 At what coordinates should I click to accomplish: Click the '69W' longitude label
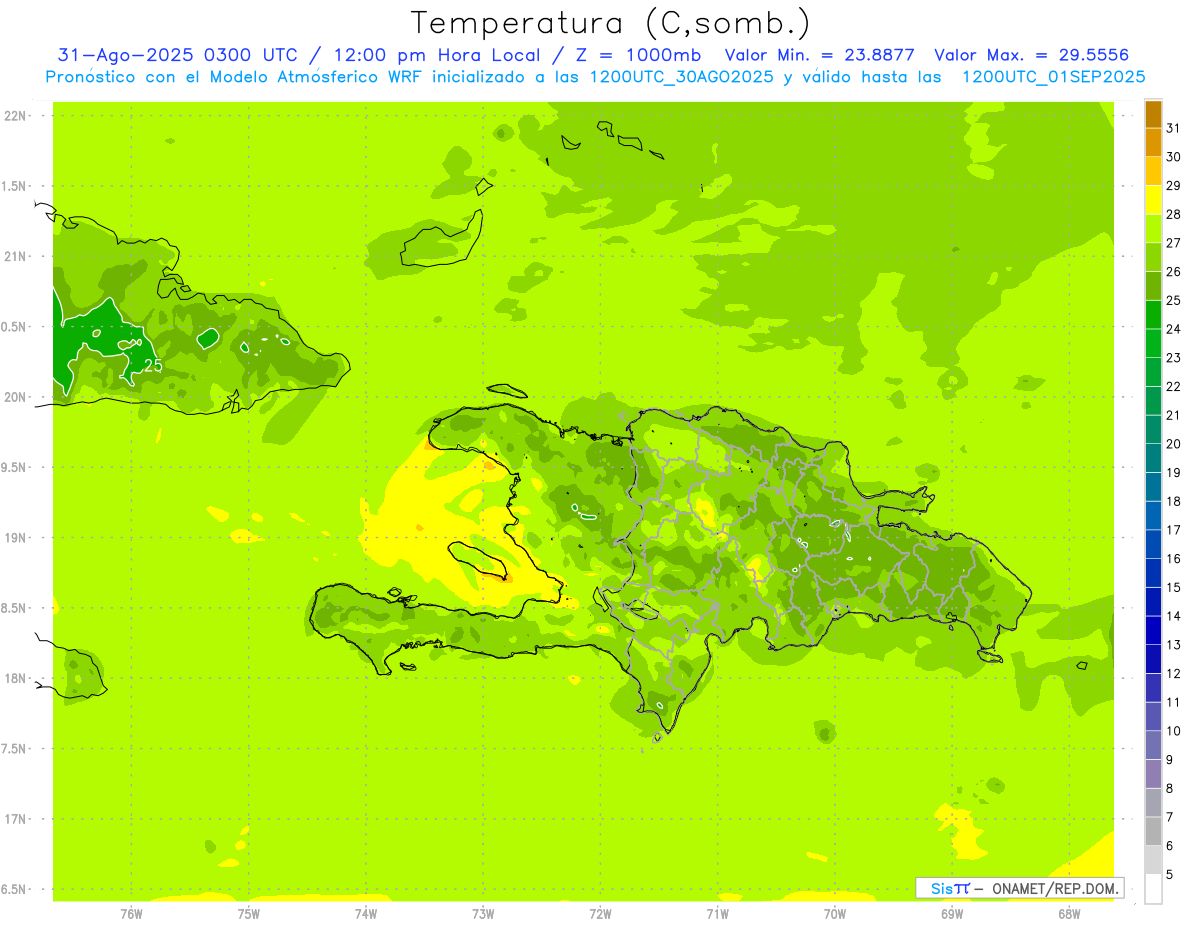(x=952, y=914)
